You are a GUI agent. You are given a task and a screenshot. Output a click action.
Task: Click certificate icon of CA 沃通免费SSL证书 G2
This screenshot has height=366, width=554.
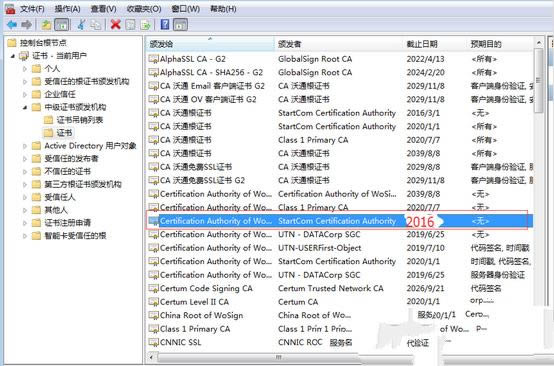tap(154, 180)
